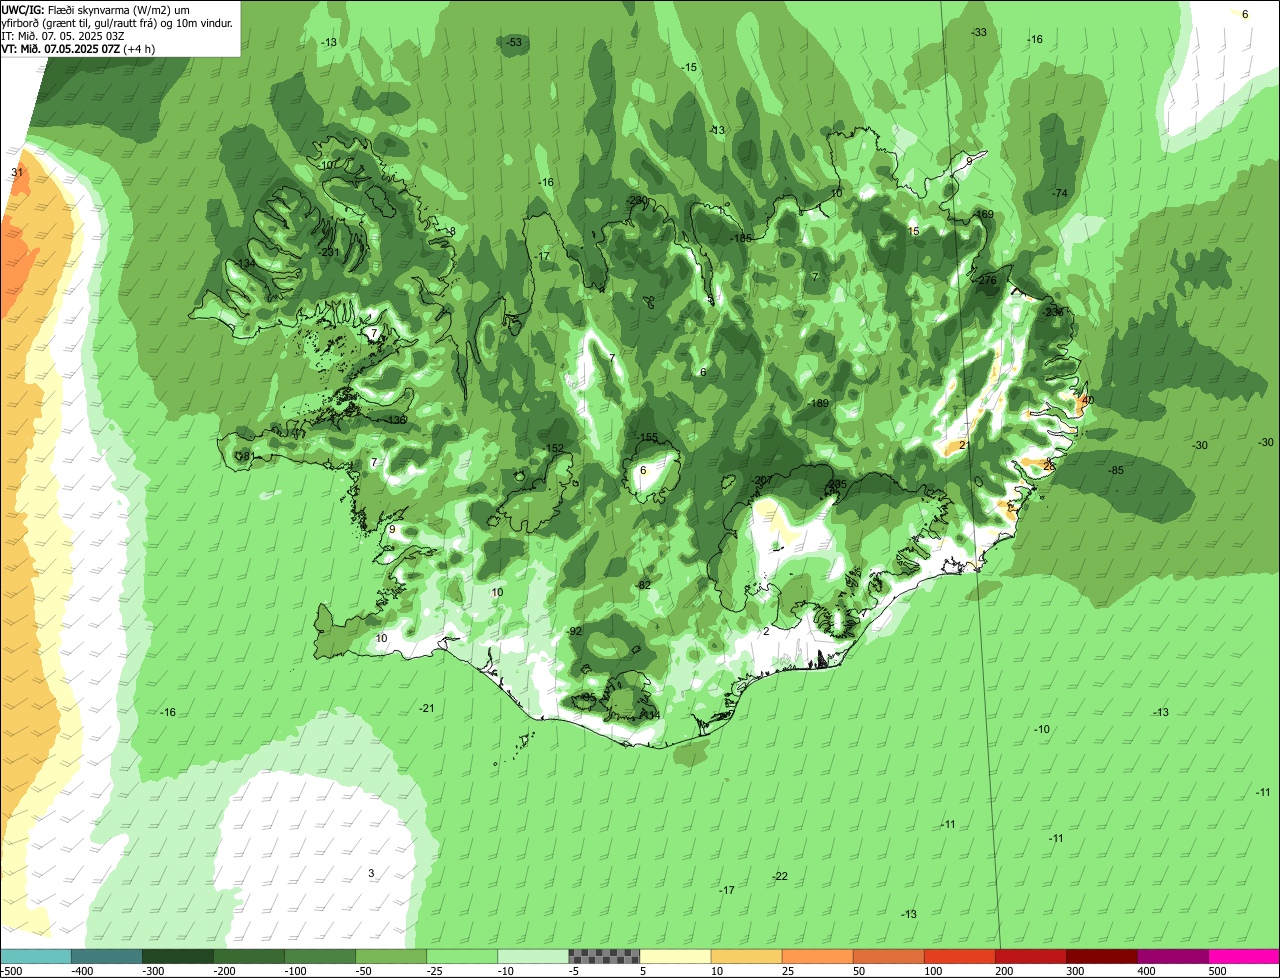Click the red swatch between 200 and 300

tap(1031, 957)
